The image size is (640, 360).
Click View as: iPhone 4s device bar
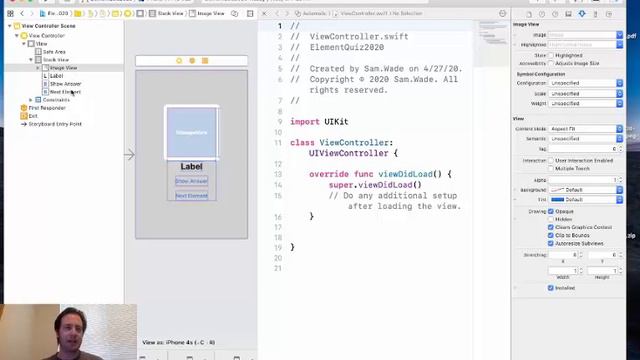[x=179, y=342]
